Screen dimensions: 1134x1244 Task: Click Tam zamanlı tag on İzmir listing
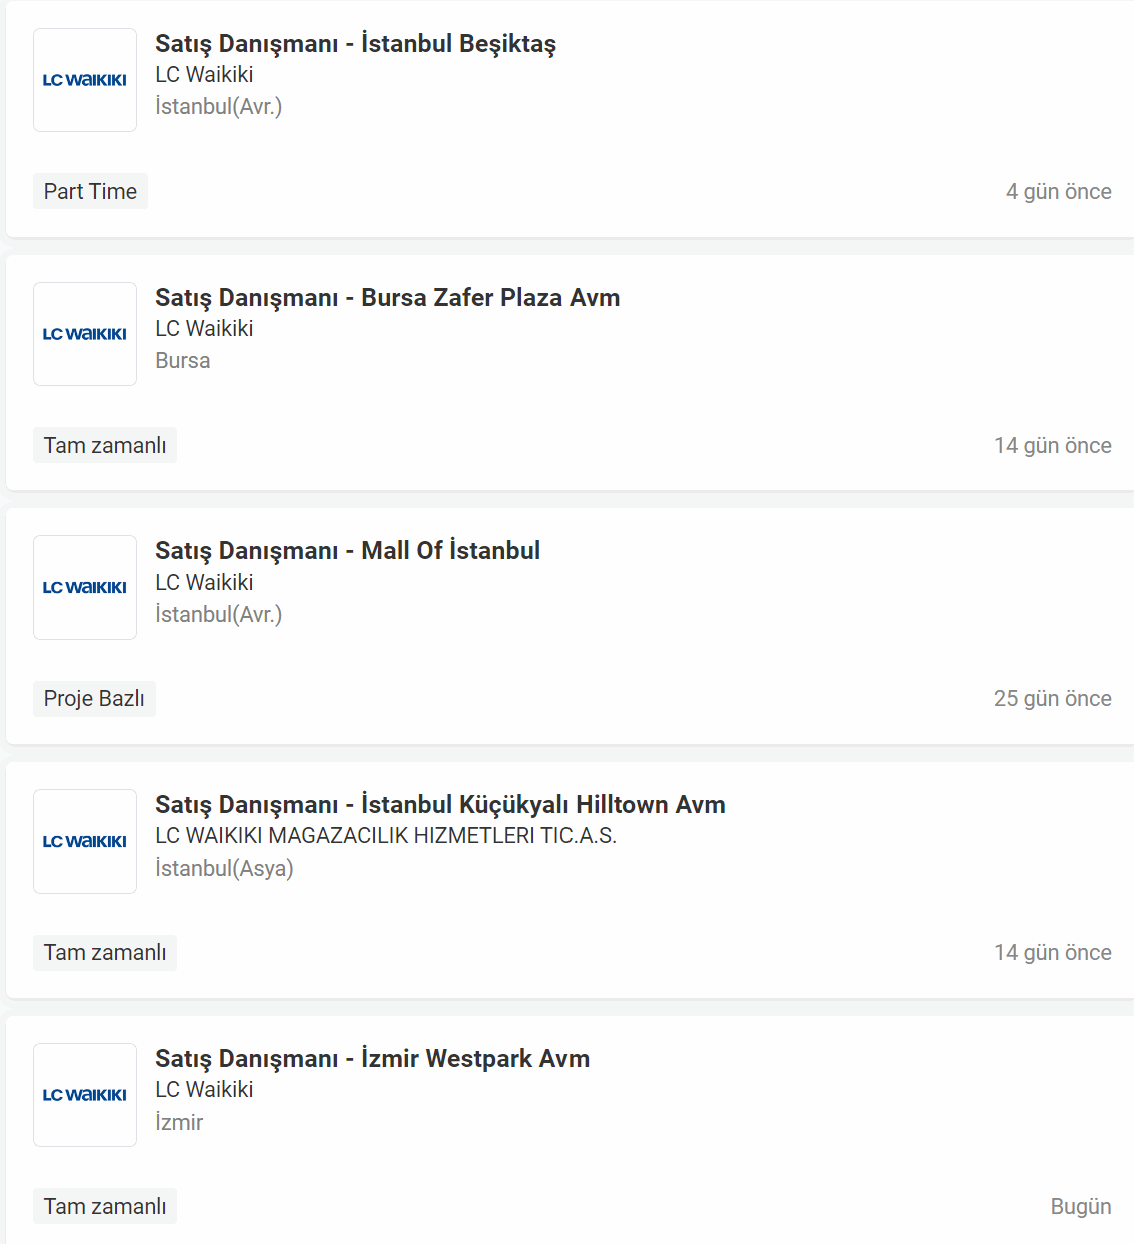[x=105, y=1206]
